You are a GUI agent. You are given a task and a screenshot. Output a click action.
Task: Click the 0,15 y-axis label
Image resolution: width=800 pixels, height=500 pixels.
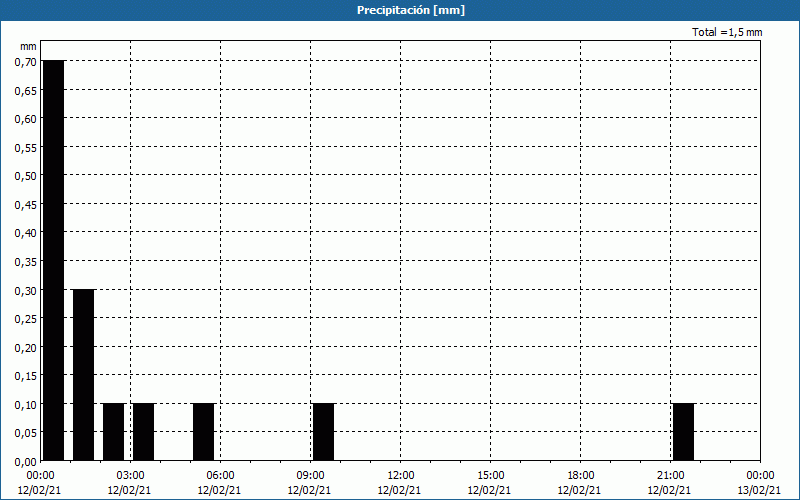pyautogui.click(x=26, y=376)
